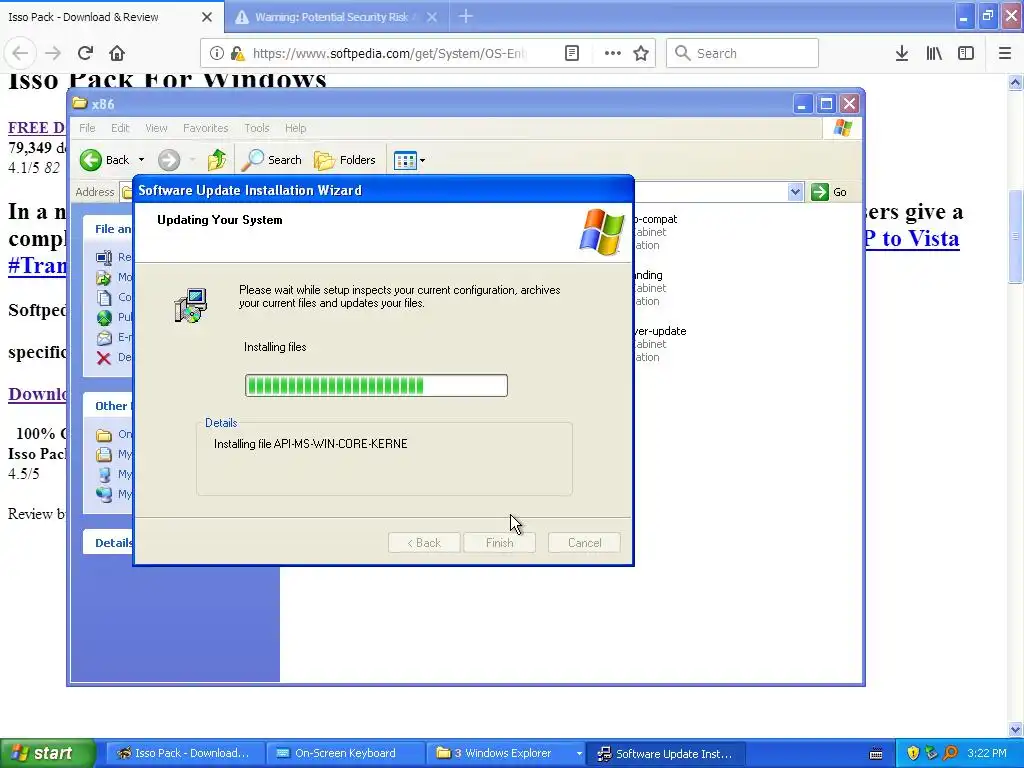
Task: Go to Firefox home page
Action: tap(116, 53)
